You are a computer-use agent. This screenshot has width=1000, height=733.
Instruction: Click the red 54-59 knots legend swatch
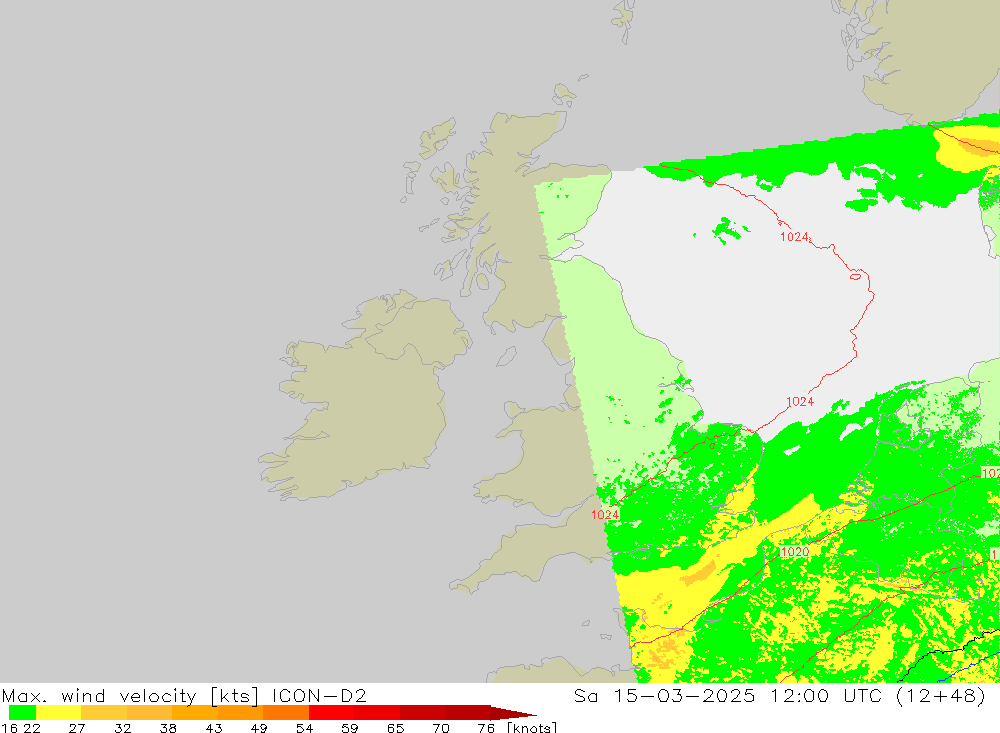(x=332, y=713)
